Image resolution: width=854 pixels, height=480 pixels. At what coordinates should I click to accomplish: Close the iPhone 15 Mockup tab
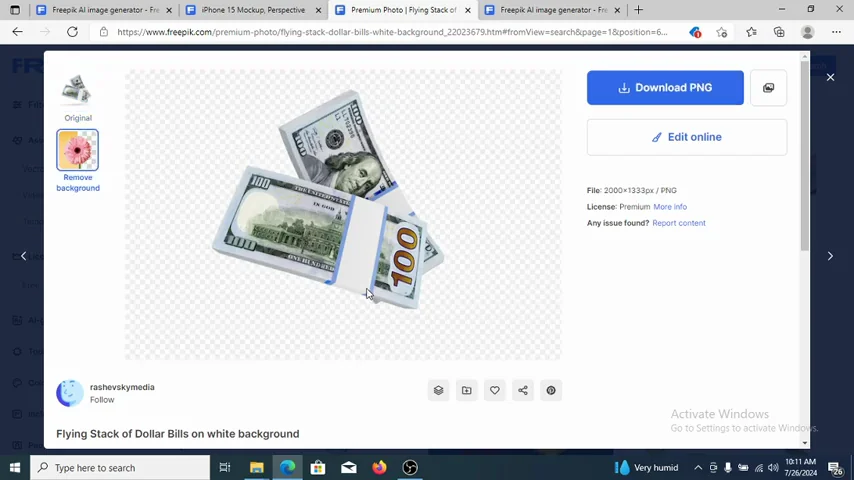318,10
